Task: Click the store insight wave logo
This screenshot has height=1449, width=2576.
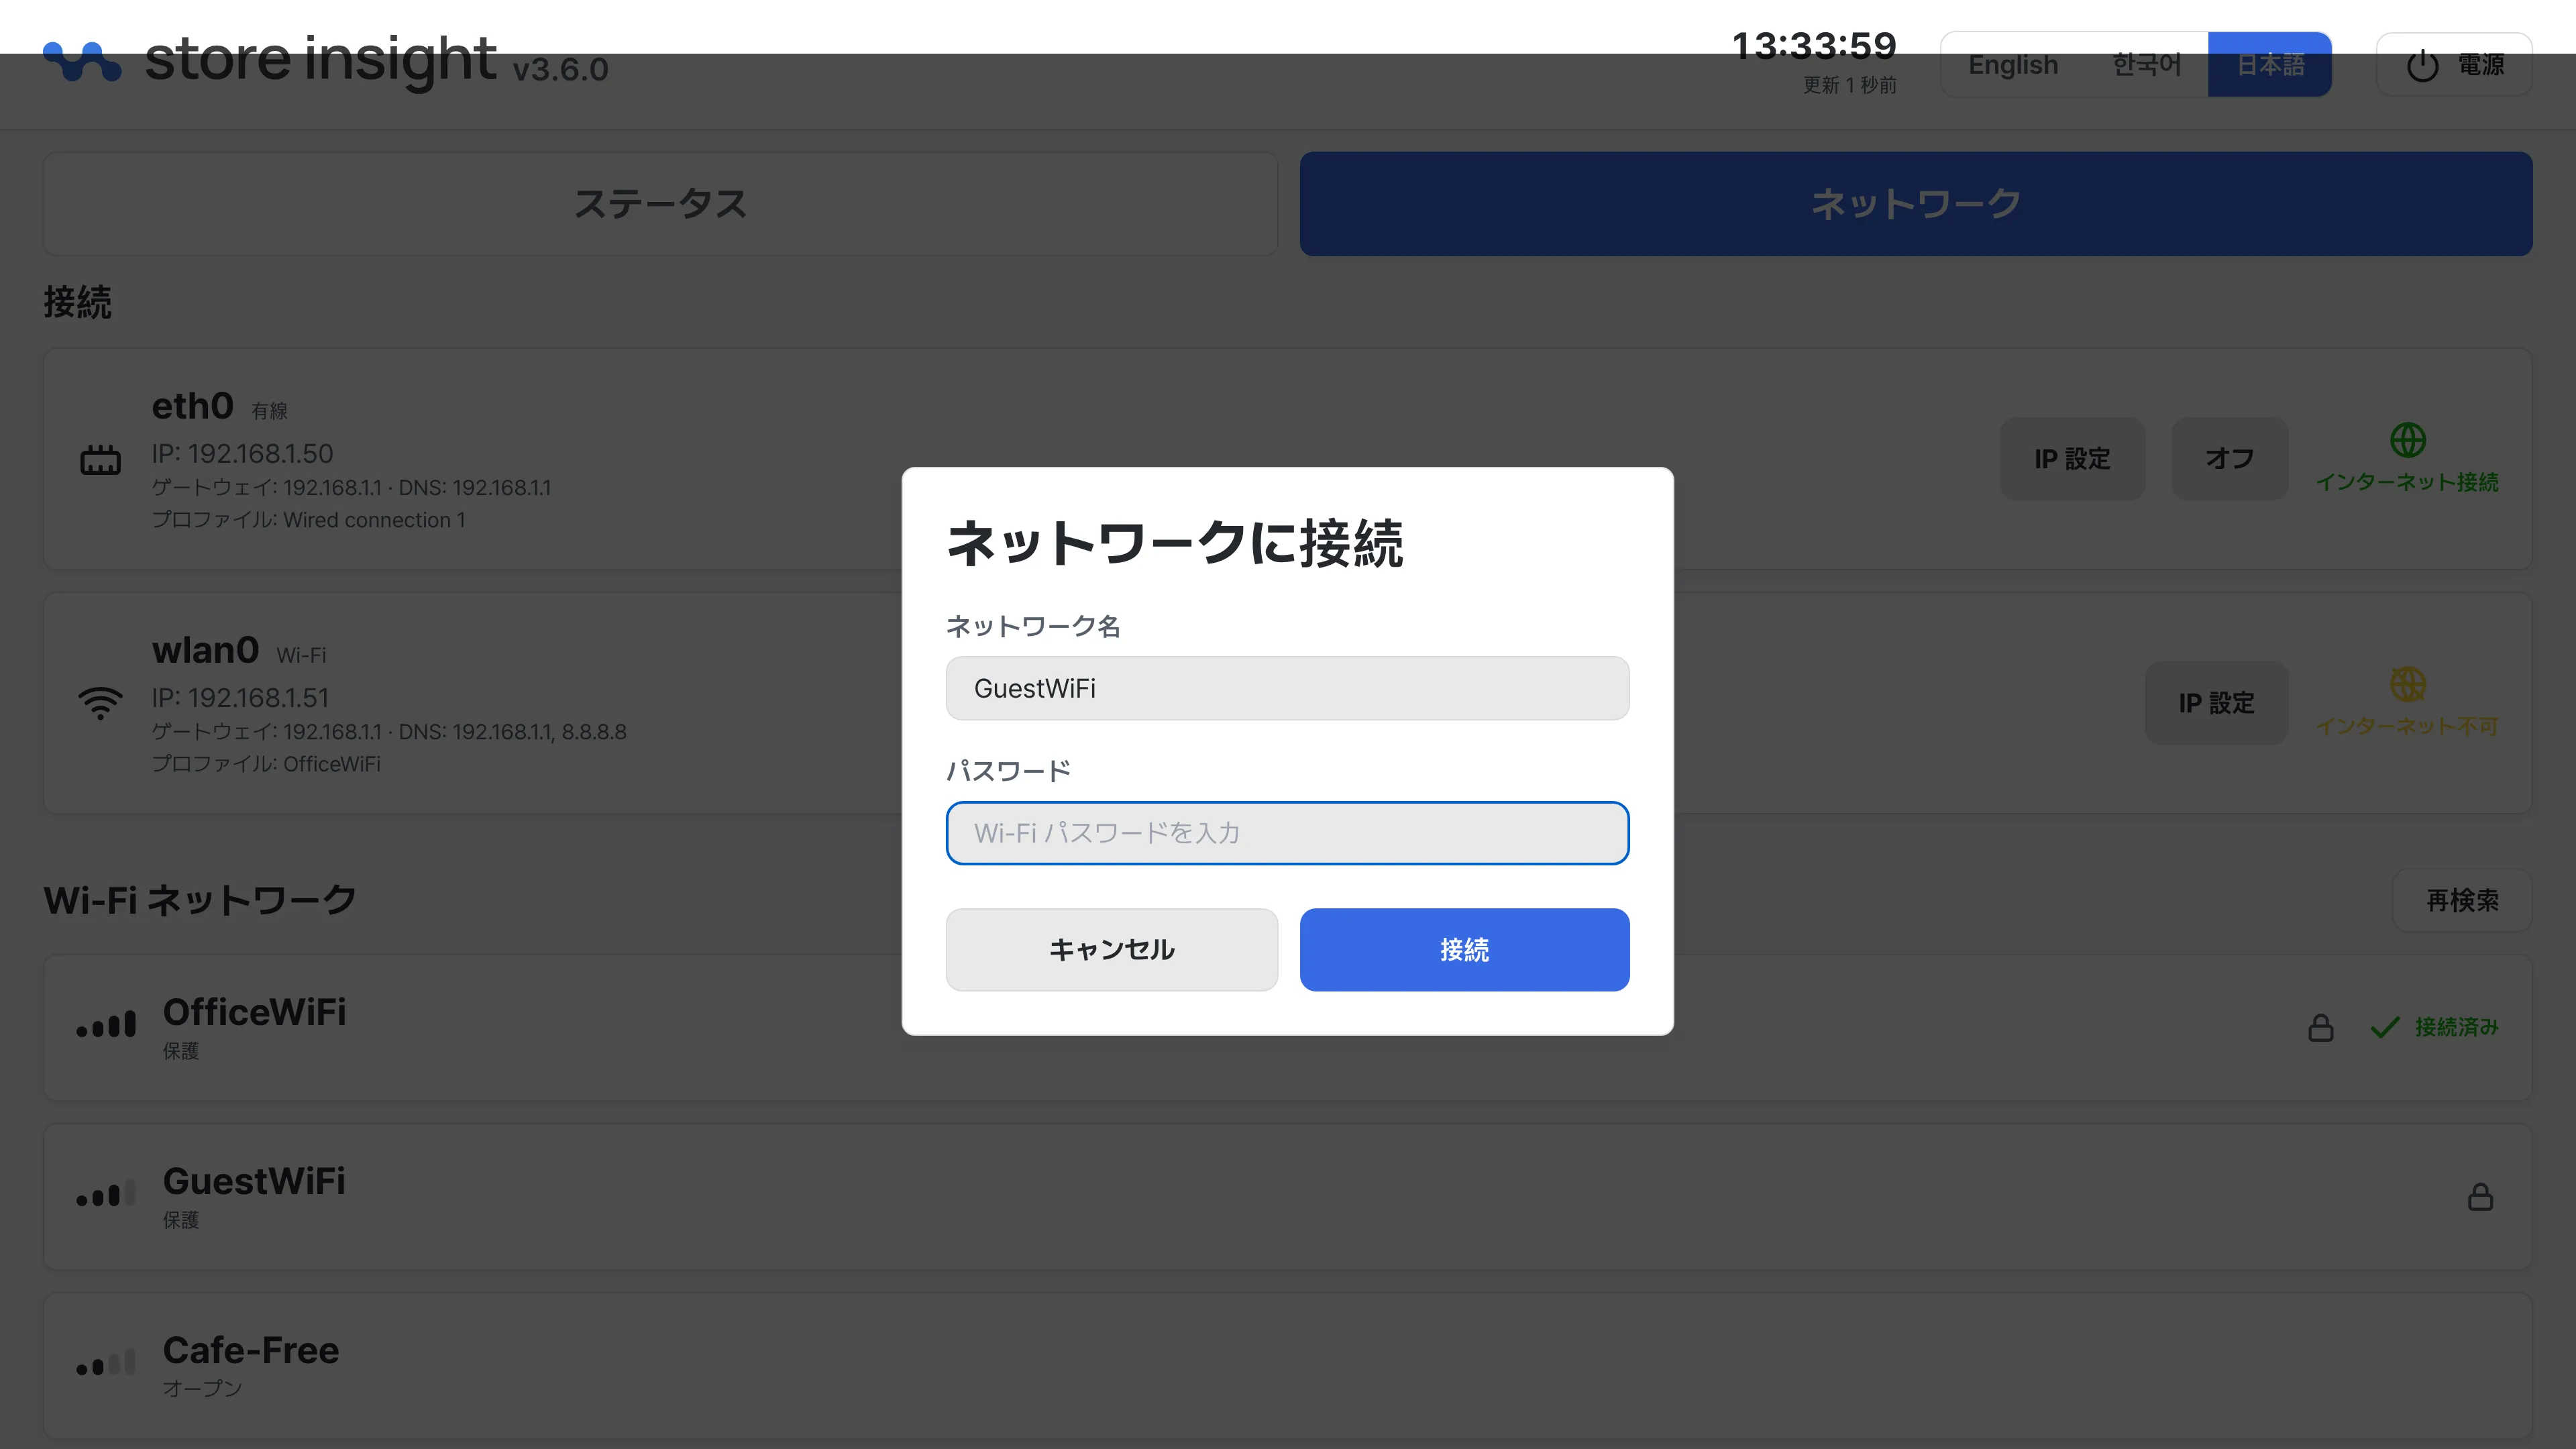Action: 82,61
